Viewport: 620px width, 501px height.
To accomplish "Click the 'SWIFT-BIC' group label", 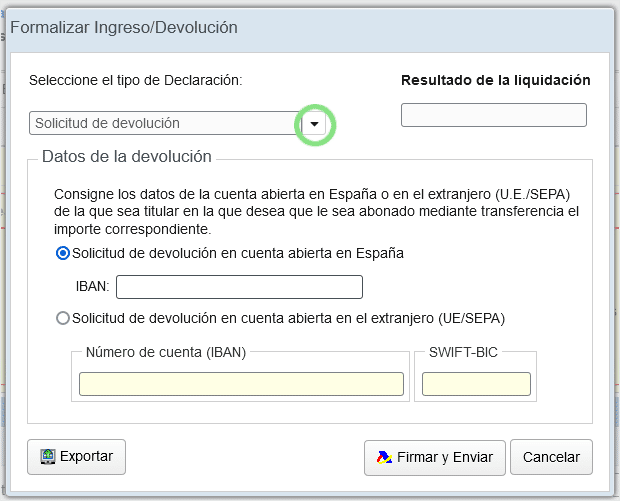I will (x=463, y=352).
